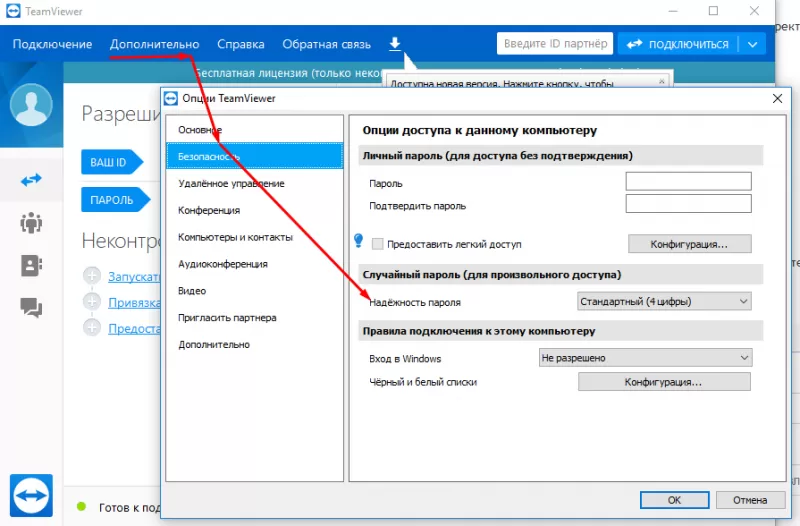The height and width of the screenshot is (526, 800).
Task: Click the TeamViewer icon in the main window title bar
Action: (x=13, y=11)
